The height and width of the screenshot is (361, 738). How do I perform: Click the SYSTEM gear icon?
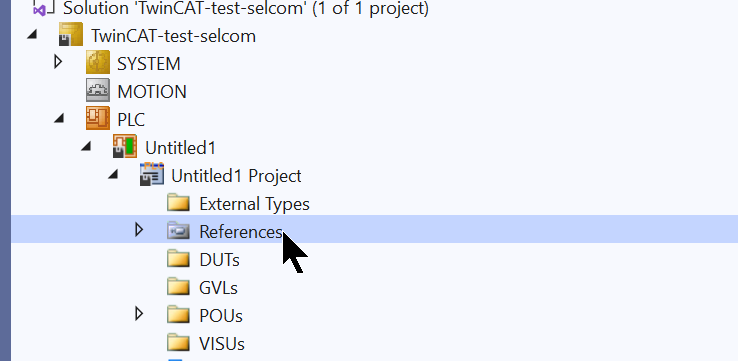point(98,63)
